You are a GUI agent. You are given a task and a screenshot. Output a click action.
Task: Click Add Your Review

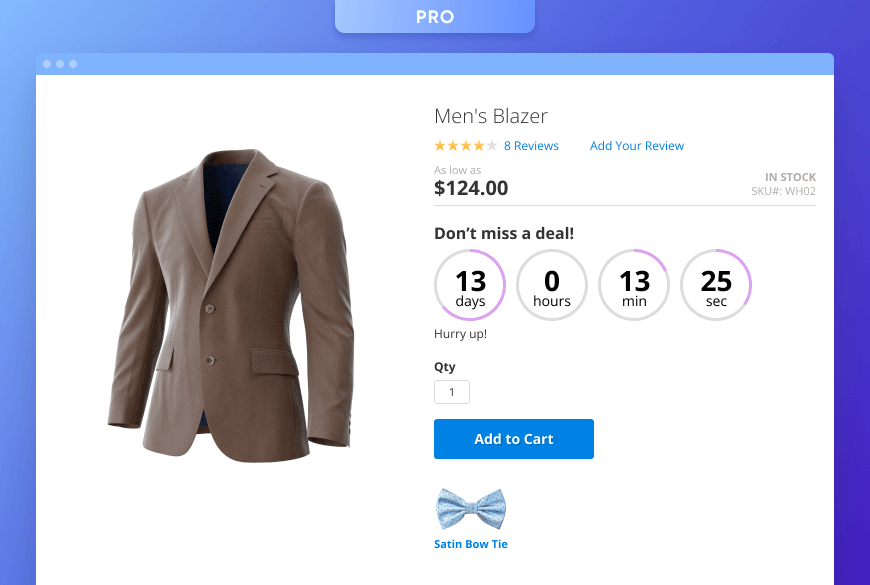[637, 145]
